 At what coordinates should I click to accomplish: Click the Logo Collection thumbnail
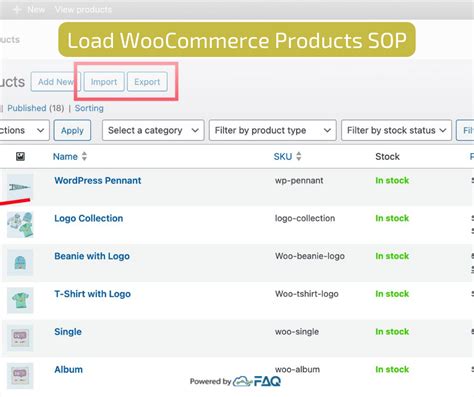pyautogui.click(x=20, y=225)
